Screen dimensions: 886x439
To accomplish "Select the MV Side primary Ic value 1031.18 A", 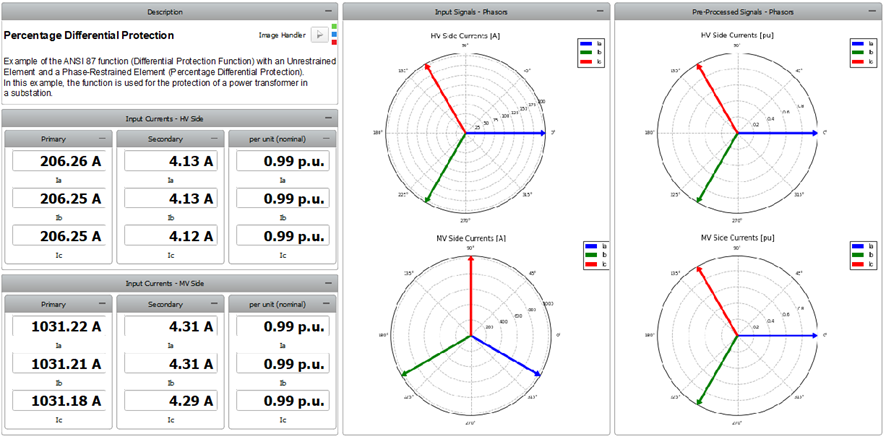I will click(x=56, y=400).
